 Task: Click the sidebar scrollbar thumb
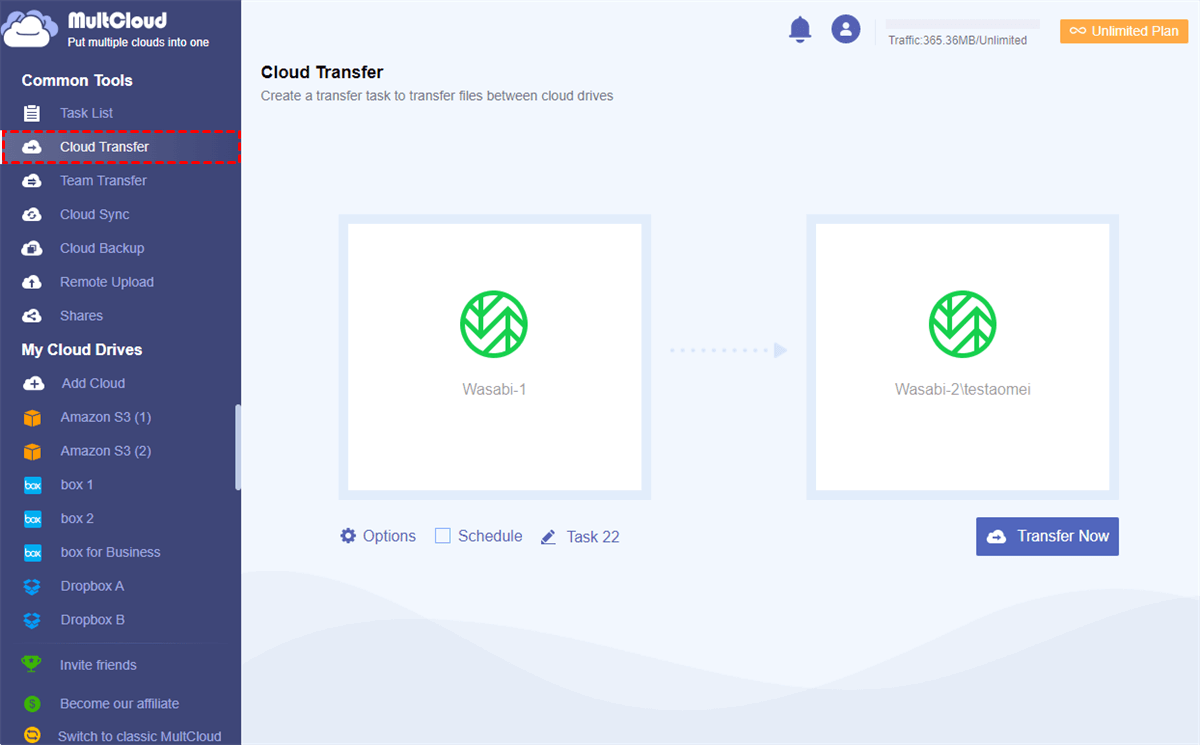point(238,447)
